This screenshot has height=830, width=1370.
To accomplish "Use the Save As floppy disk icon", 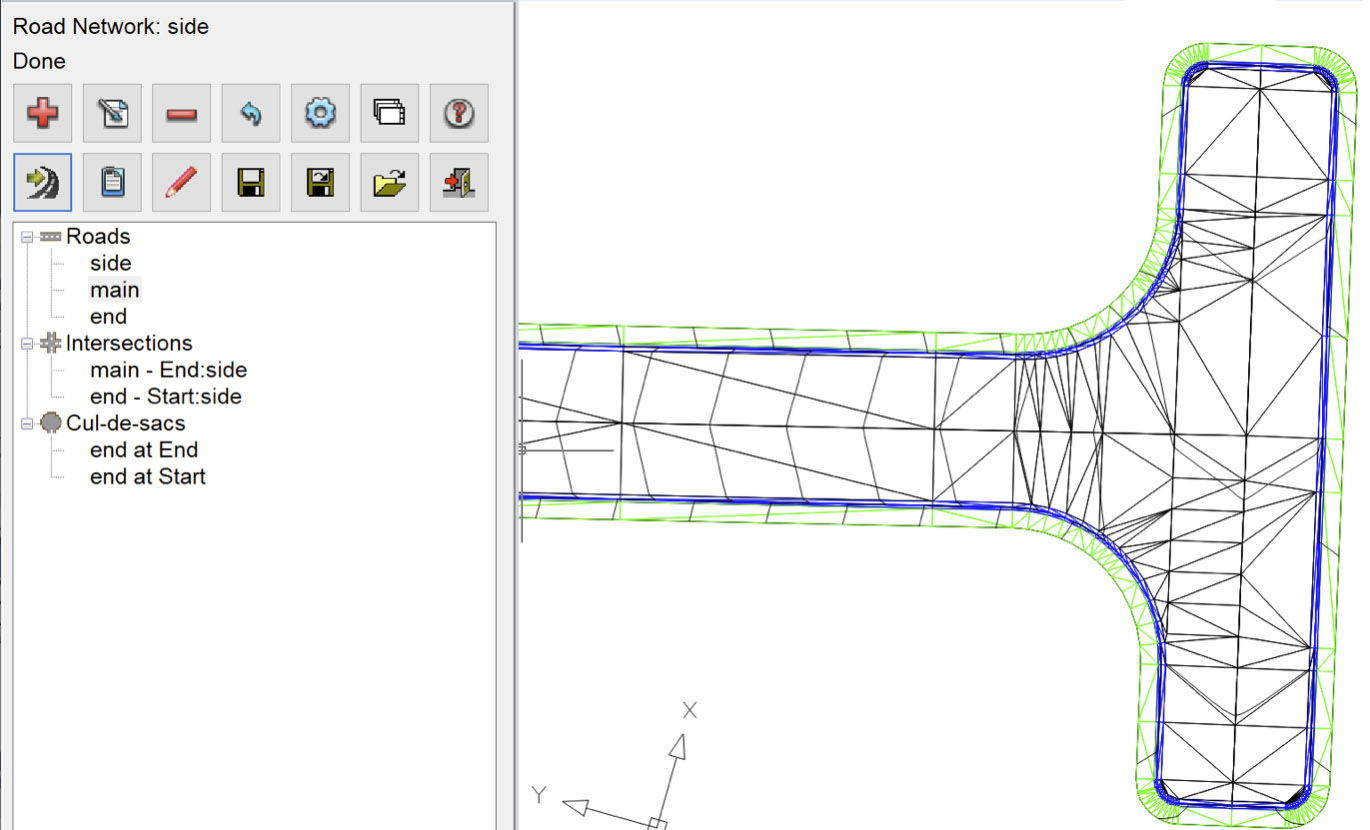I will (319, 181).
